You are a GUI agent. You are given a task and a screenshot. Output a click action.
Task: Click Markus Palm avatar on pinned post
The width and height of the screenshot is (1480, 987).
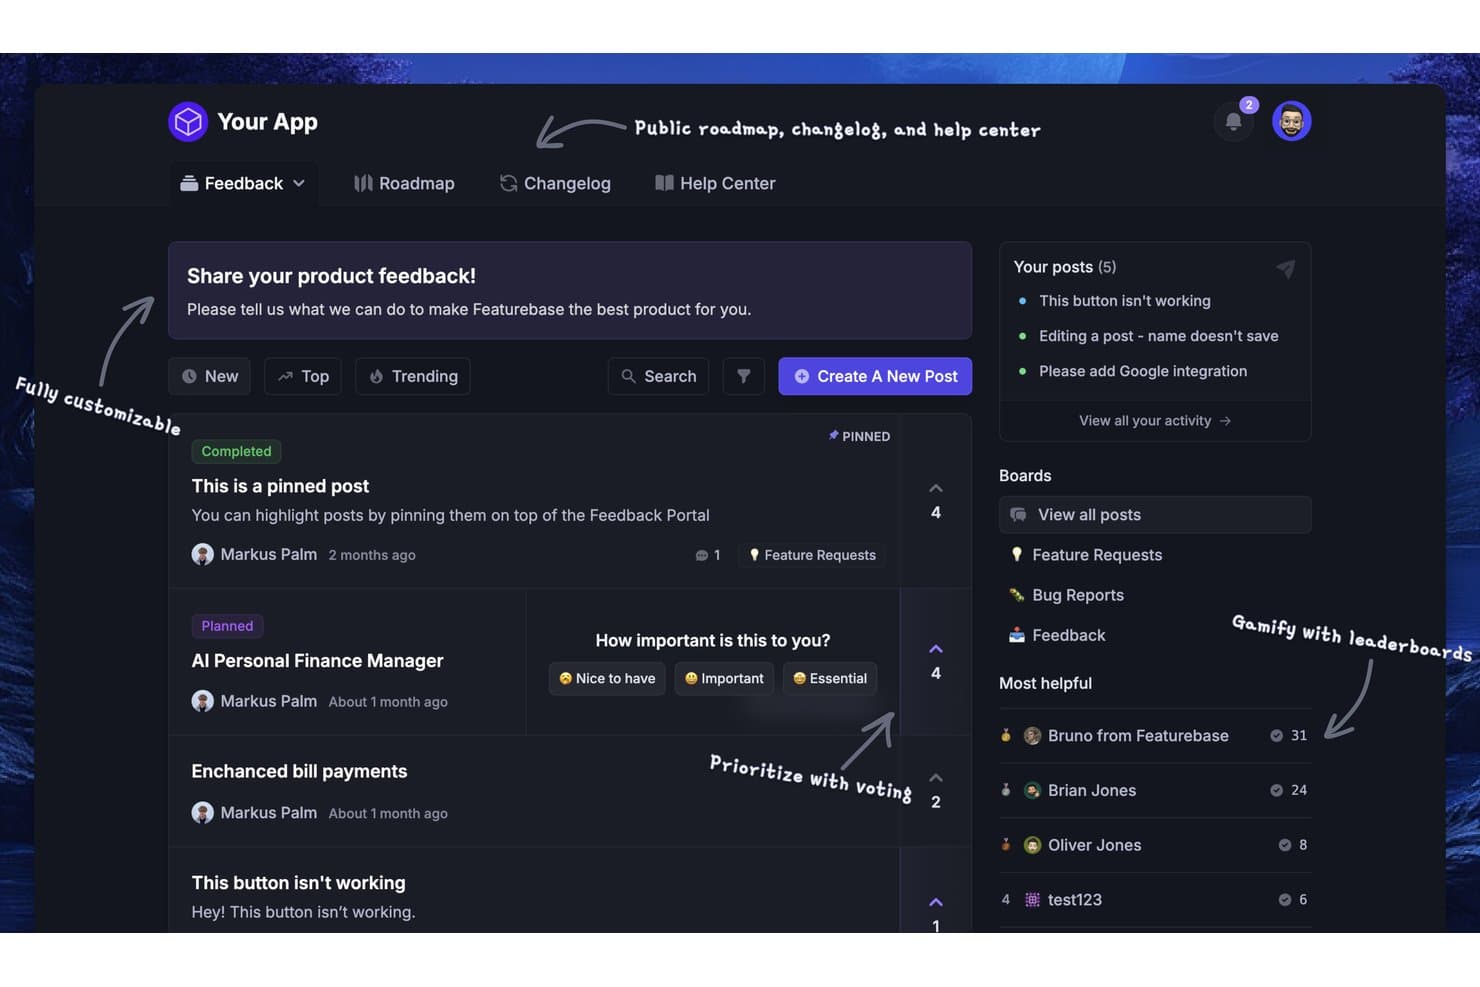tap(203, 554)
